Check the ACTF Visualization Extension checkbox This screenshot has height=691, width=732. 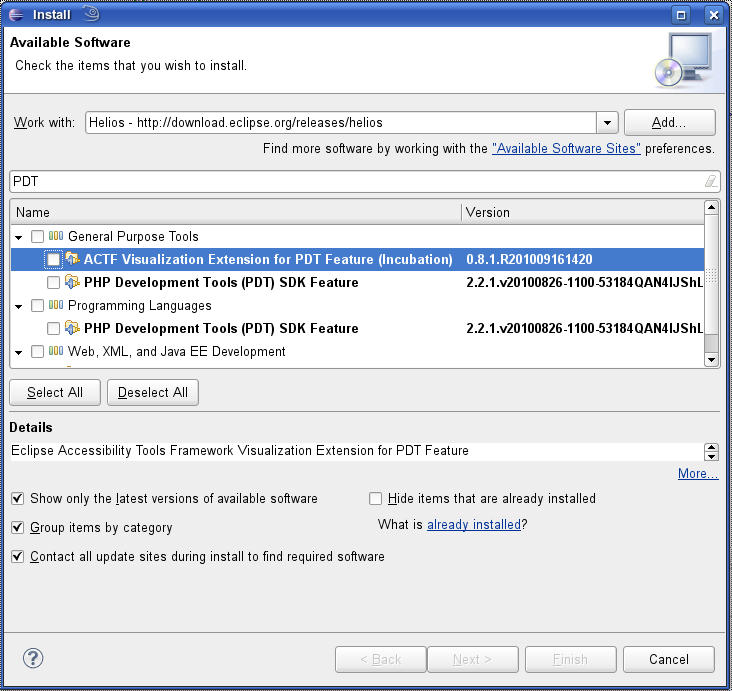click(x=53, y=259)
